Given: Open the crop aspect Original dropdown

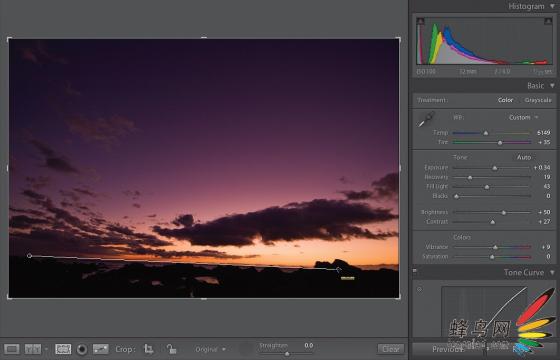Looking at the screenshot, I should point(211,349).
